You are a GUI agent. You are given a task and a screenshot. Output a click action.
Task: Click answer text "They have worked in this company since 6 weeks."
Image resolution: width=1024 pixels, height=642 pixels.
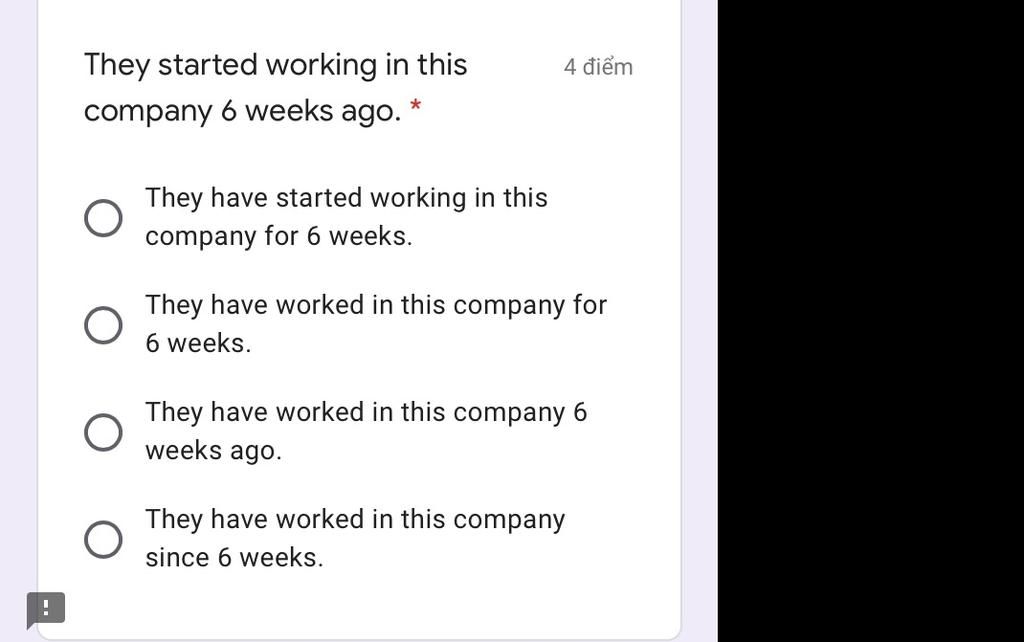(355, 538)
